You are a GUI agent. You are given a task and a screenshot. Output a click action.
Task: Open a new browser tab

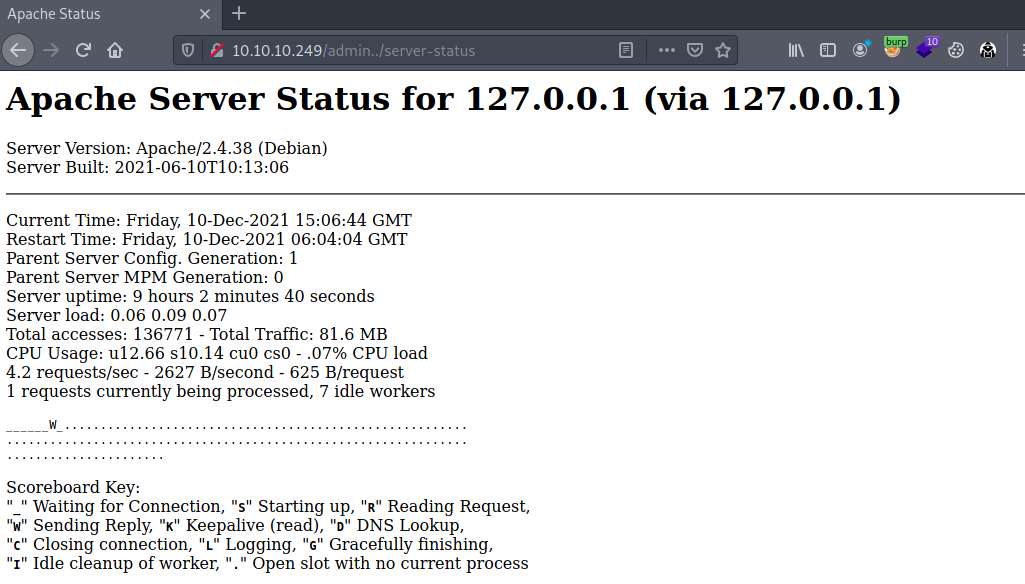tap(239, 14)
